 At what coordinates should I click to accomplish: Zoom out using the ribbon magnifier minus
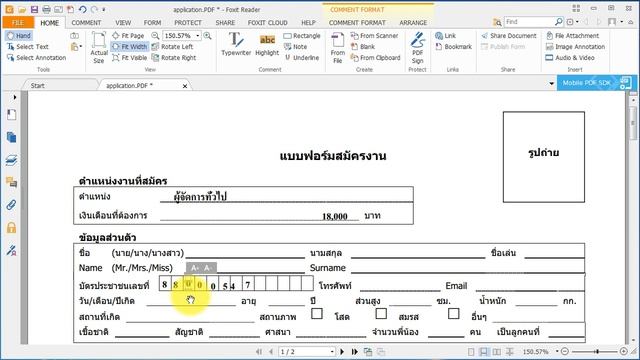point(156,36)
